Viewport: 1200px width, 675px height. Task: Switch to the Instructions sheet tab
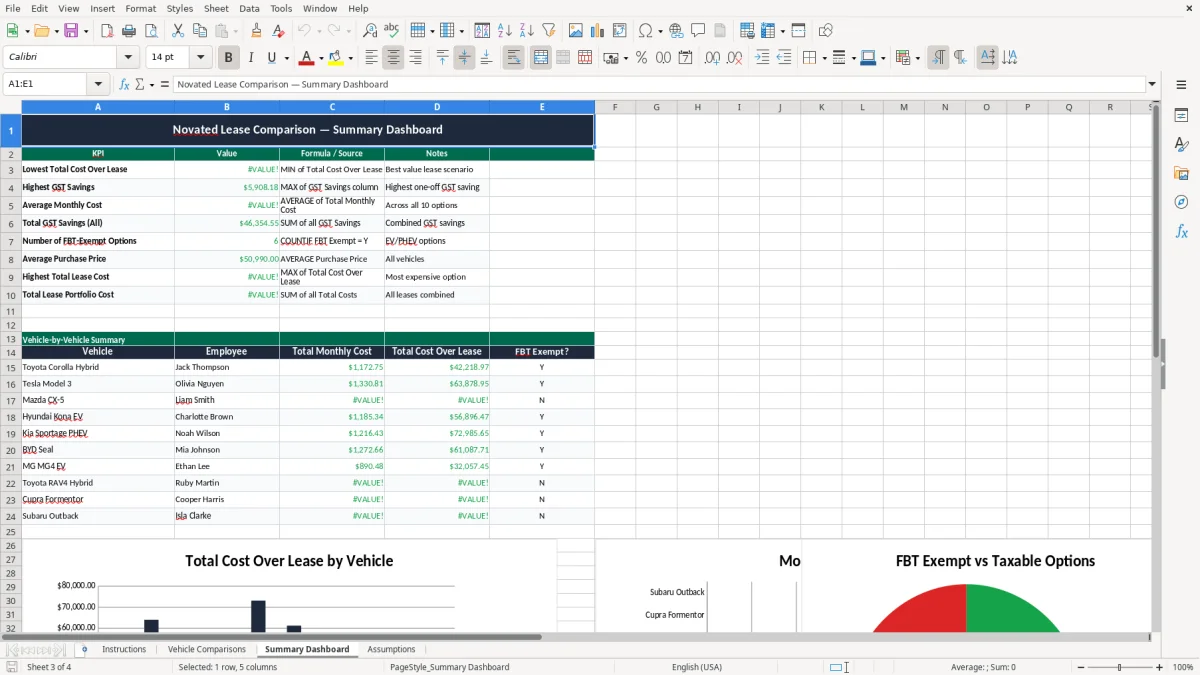124,649
